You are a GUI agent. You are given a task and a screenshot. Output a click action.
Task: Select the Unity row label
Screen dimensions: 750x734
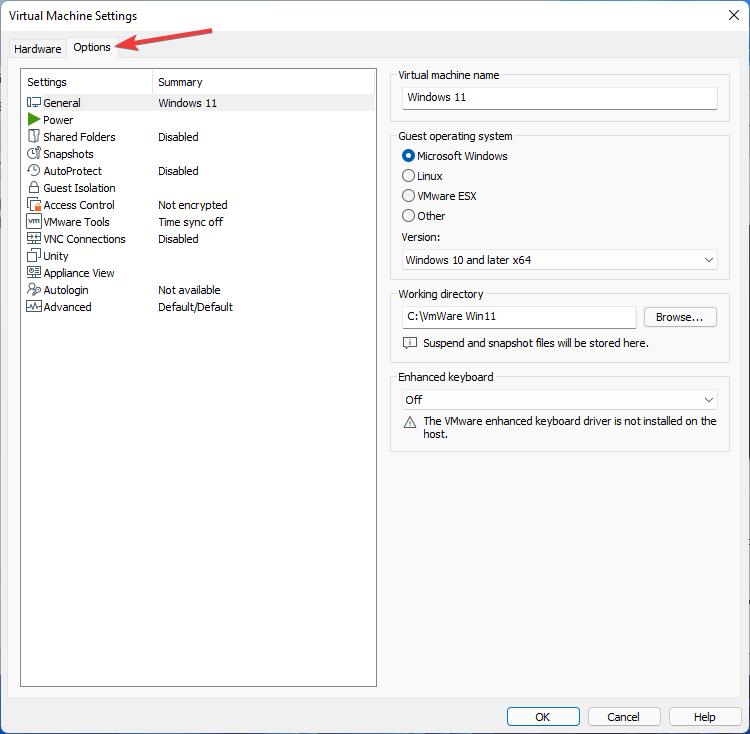click(x=55, y=256)
